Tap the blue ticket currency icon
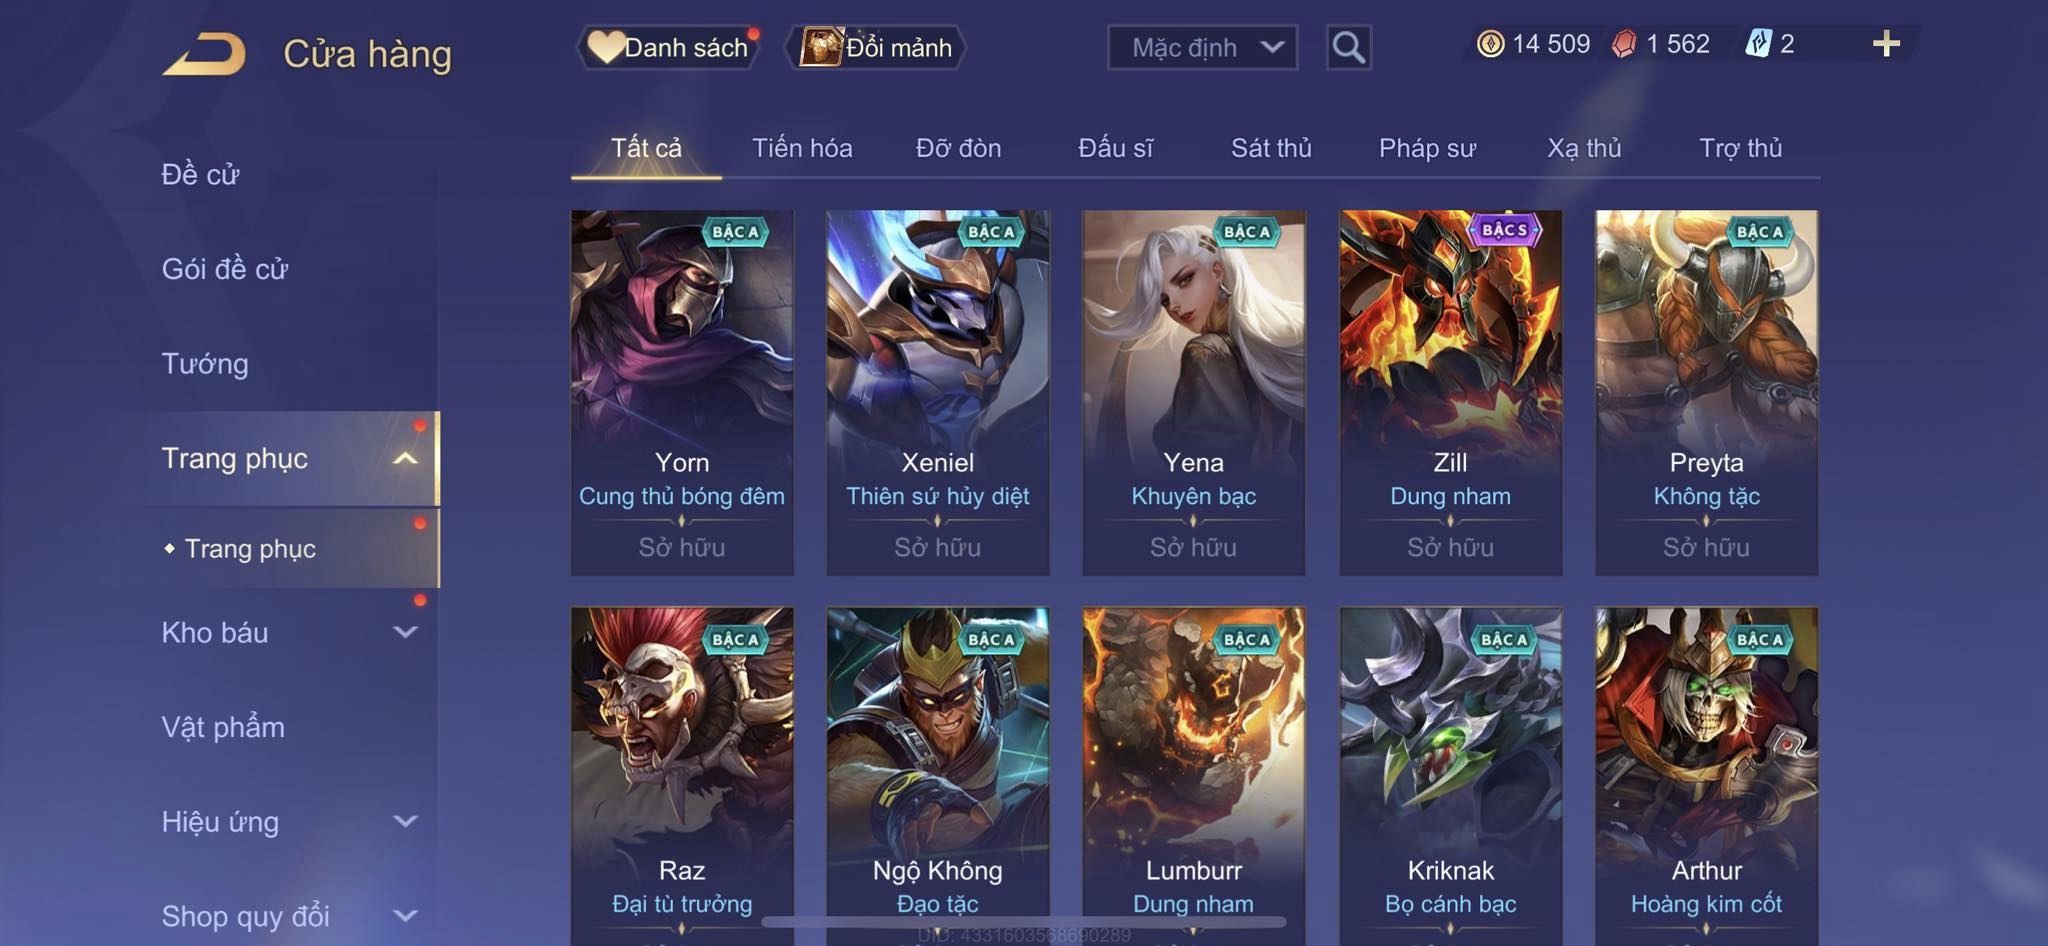The image size is (2048, 946). click(x=1758, y=44)
